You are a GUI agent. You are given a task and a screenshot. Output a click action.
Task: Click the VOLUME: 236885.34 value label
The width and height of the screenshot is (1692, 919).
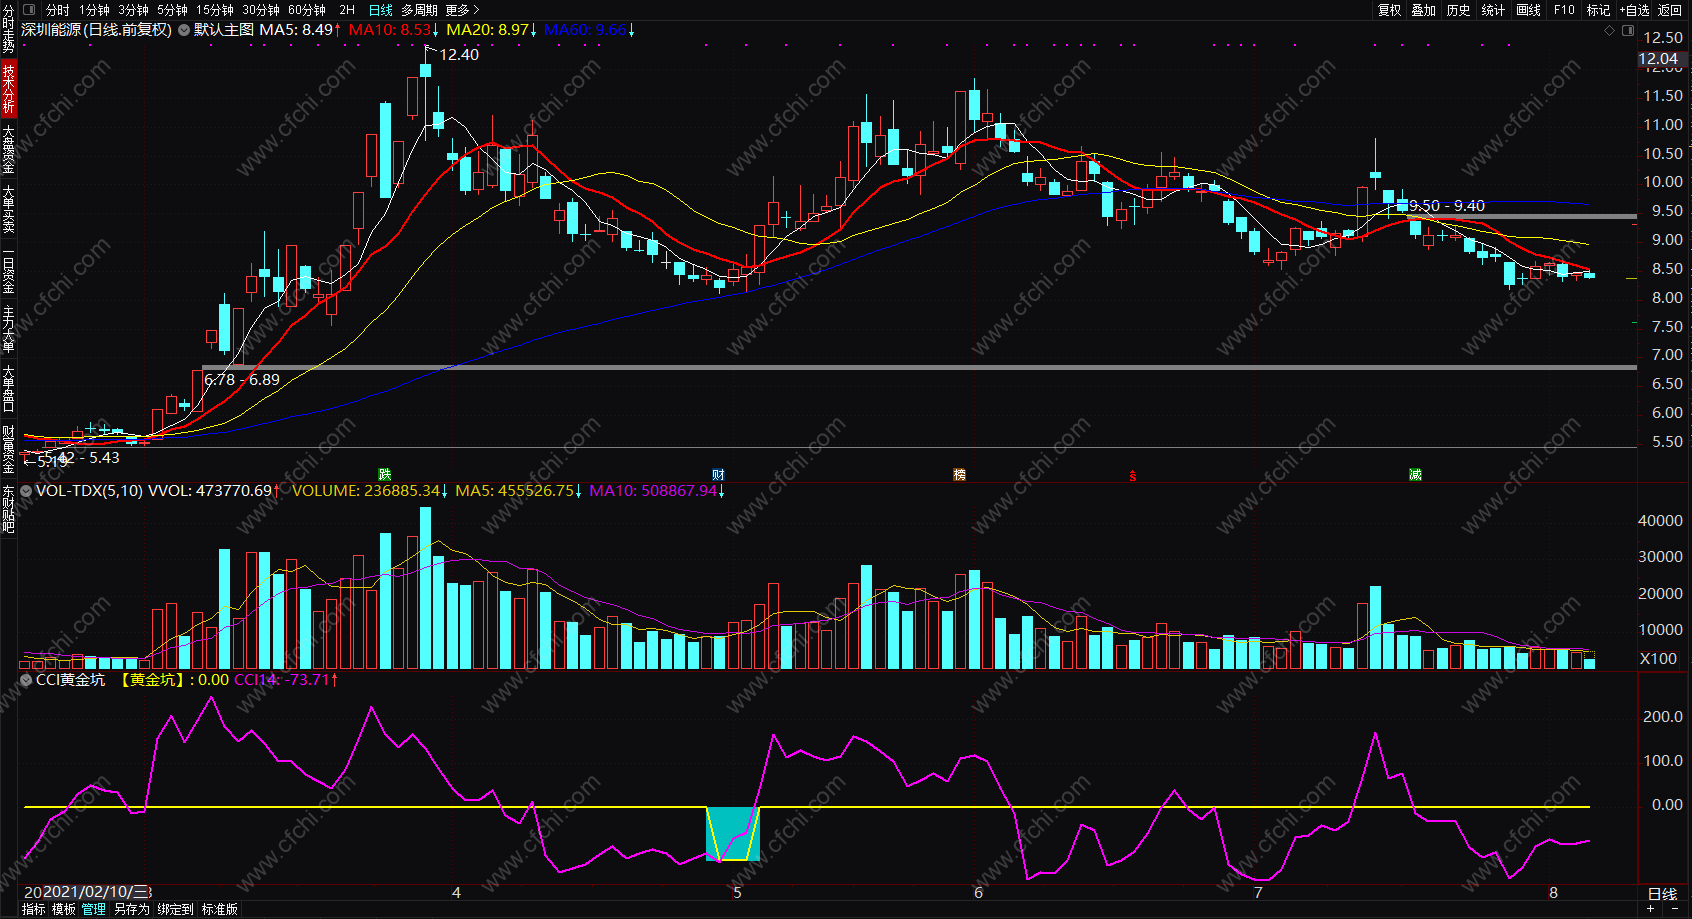(370, 491)
